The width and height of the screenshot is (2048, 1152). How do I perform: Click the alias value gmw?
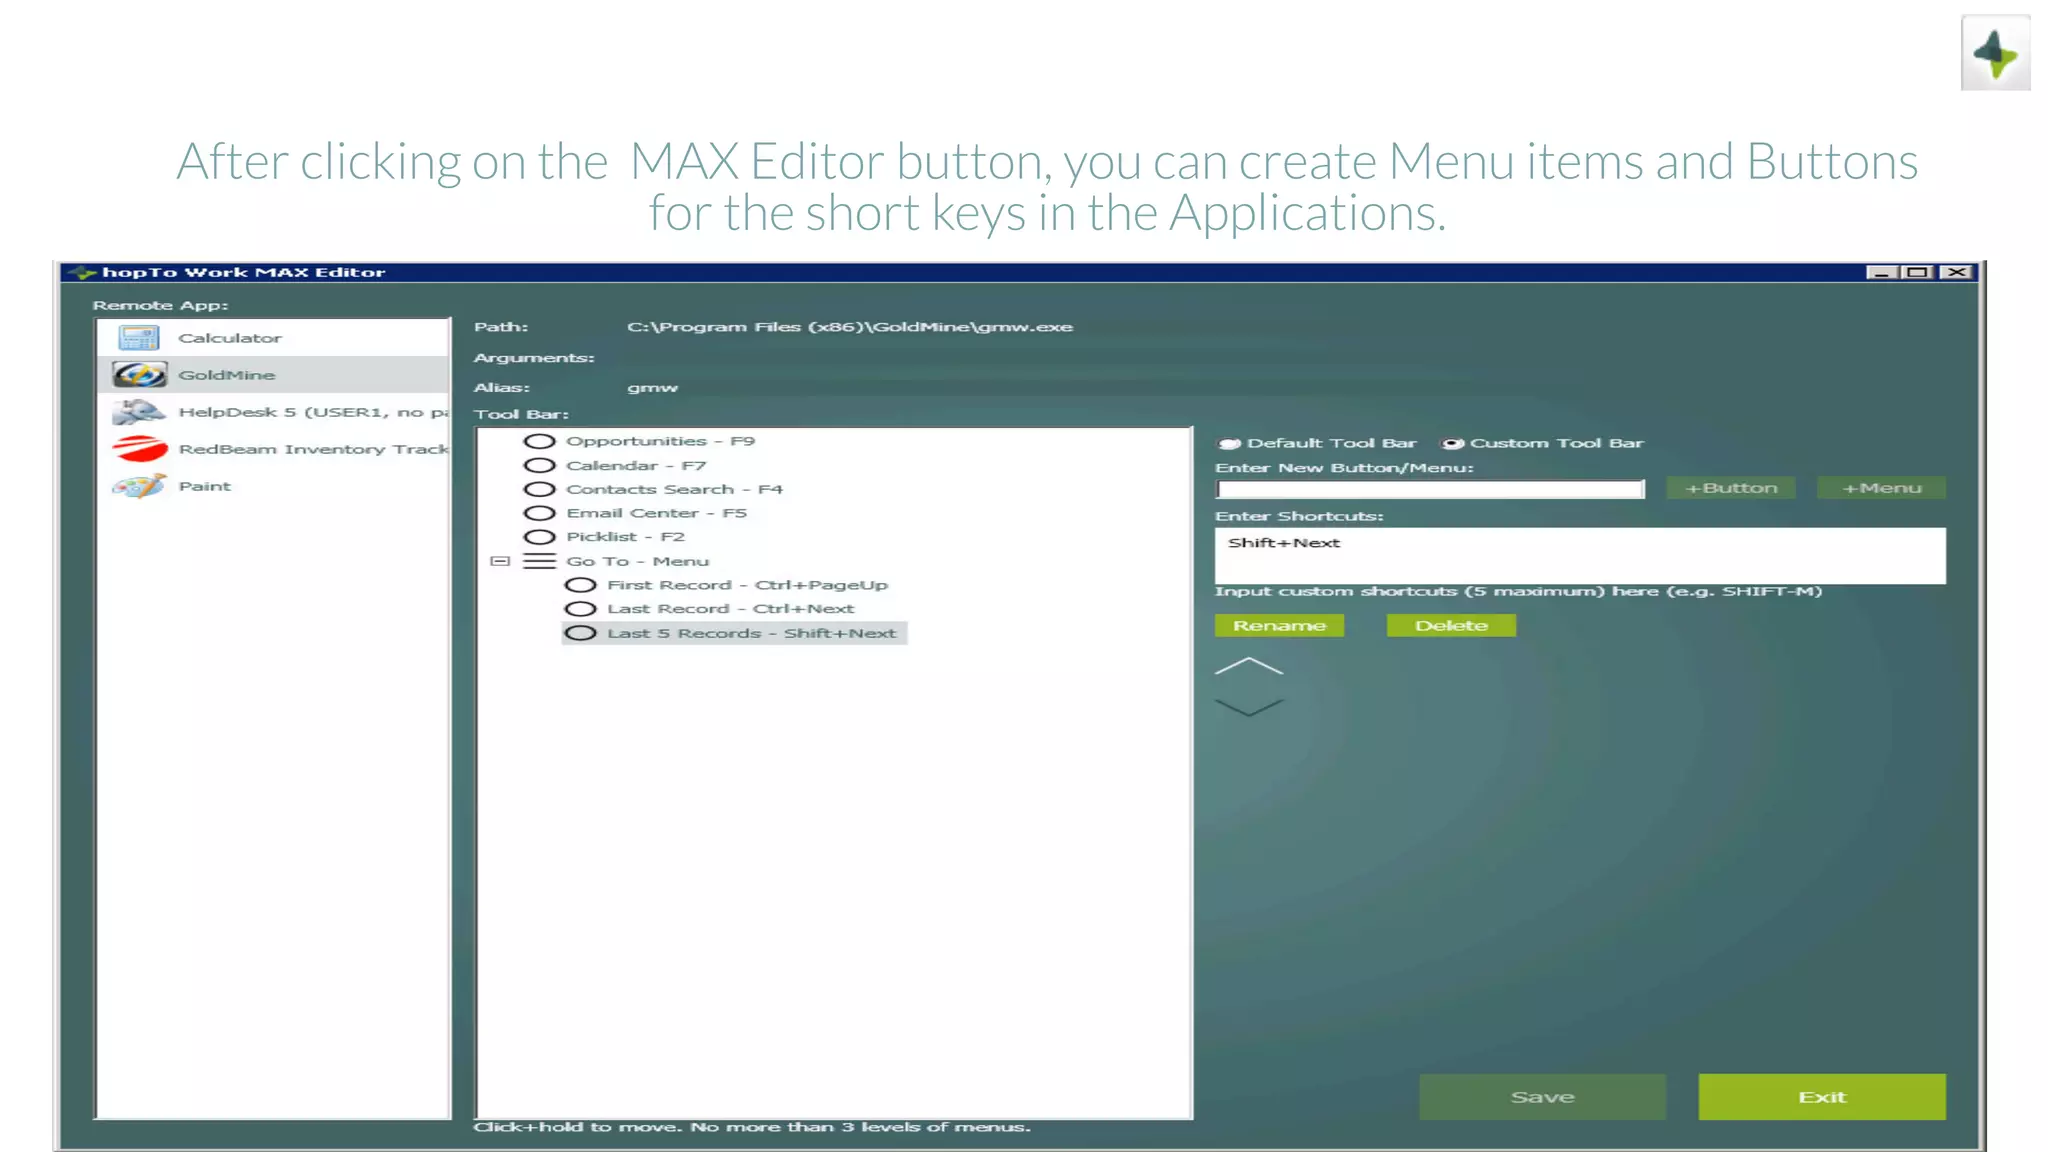pos(652,388)
